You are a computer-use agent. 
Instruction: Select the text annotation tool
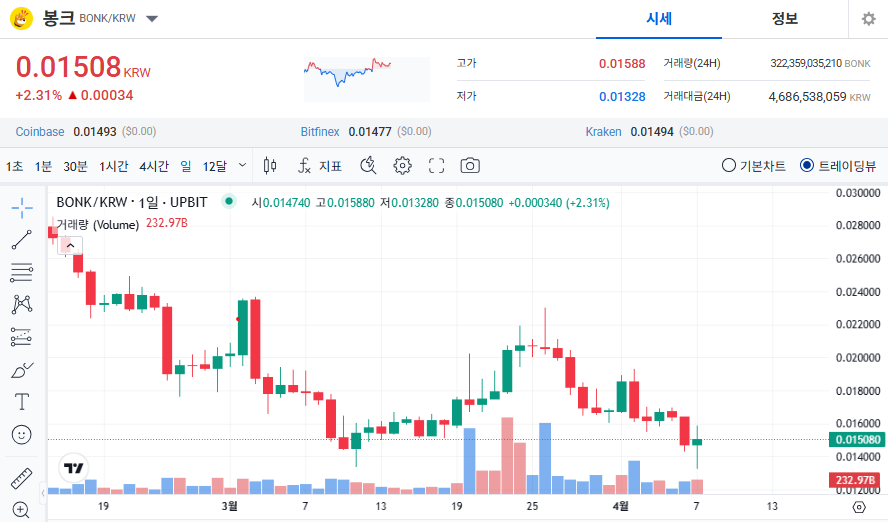(x=22, y=402)
